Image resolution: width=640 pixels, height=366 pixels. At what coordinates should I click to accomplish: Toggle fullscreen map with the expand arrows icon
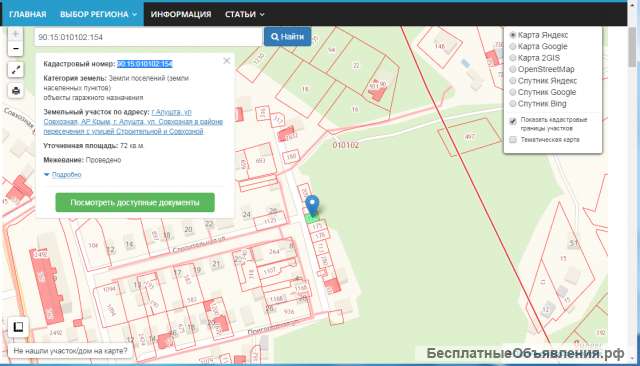tap(16, 70)
